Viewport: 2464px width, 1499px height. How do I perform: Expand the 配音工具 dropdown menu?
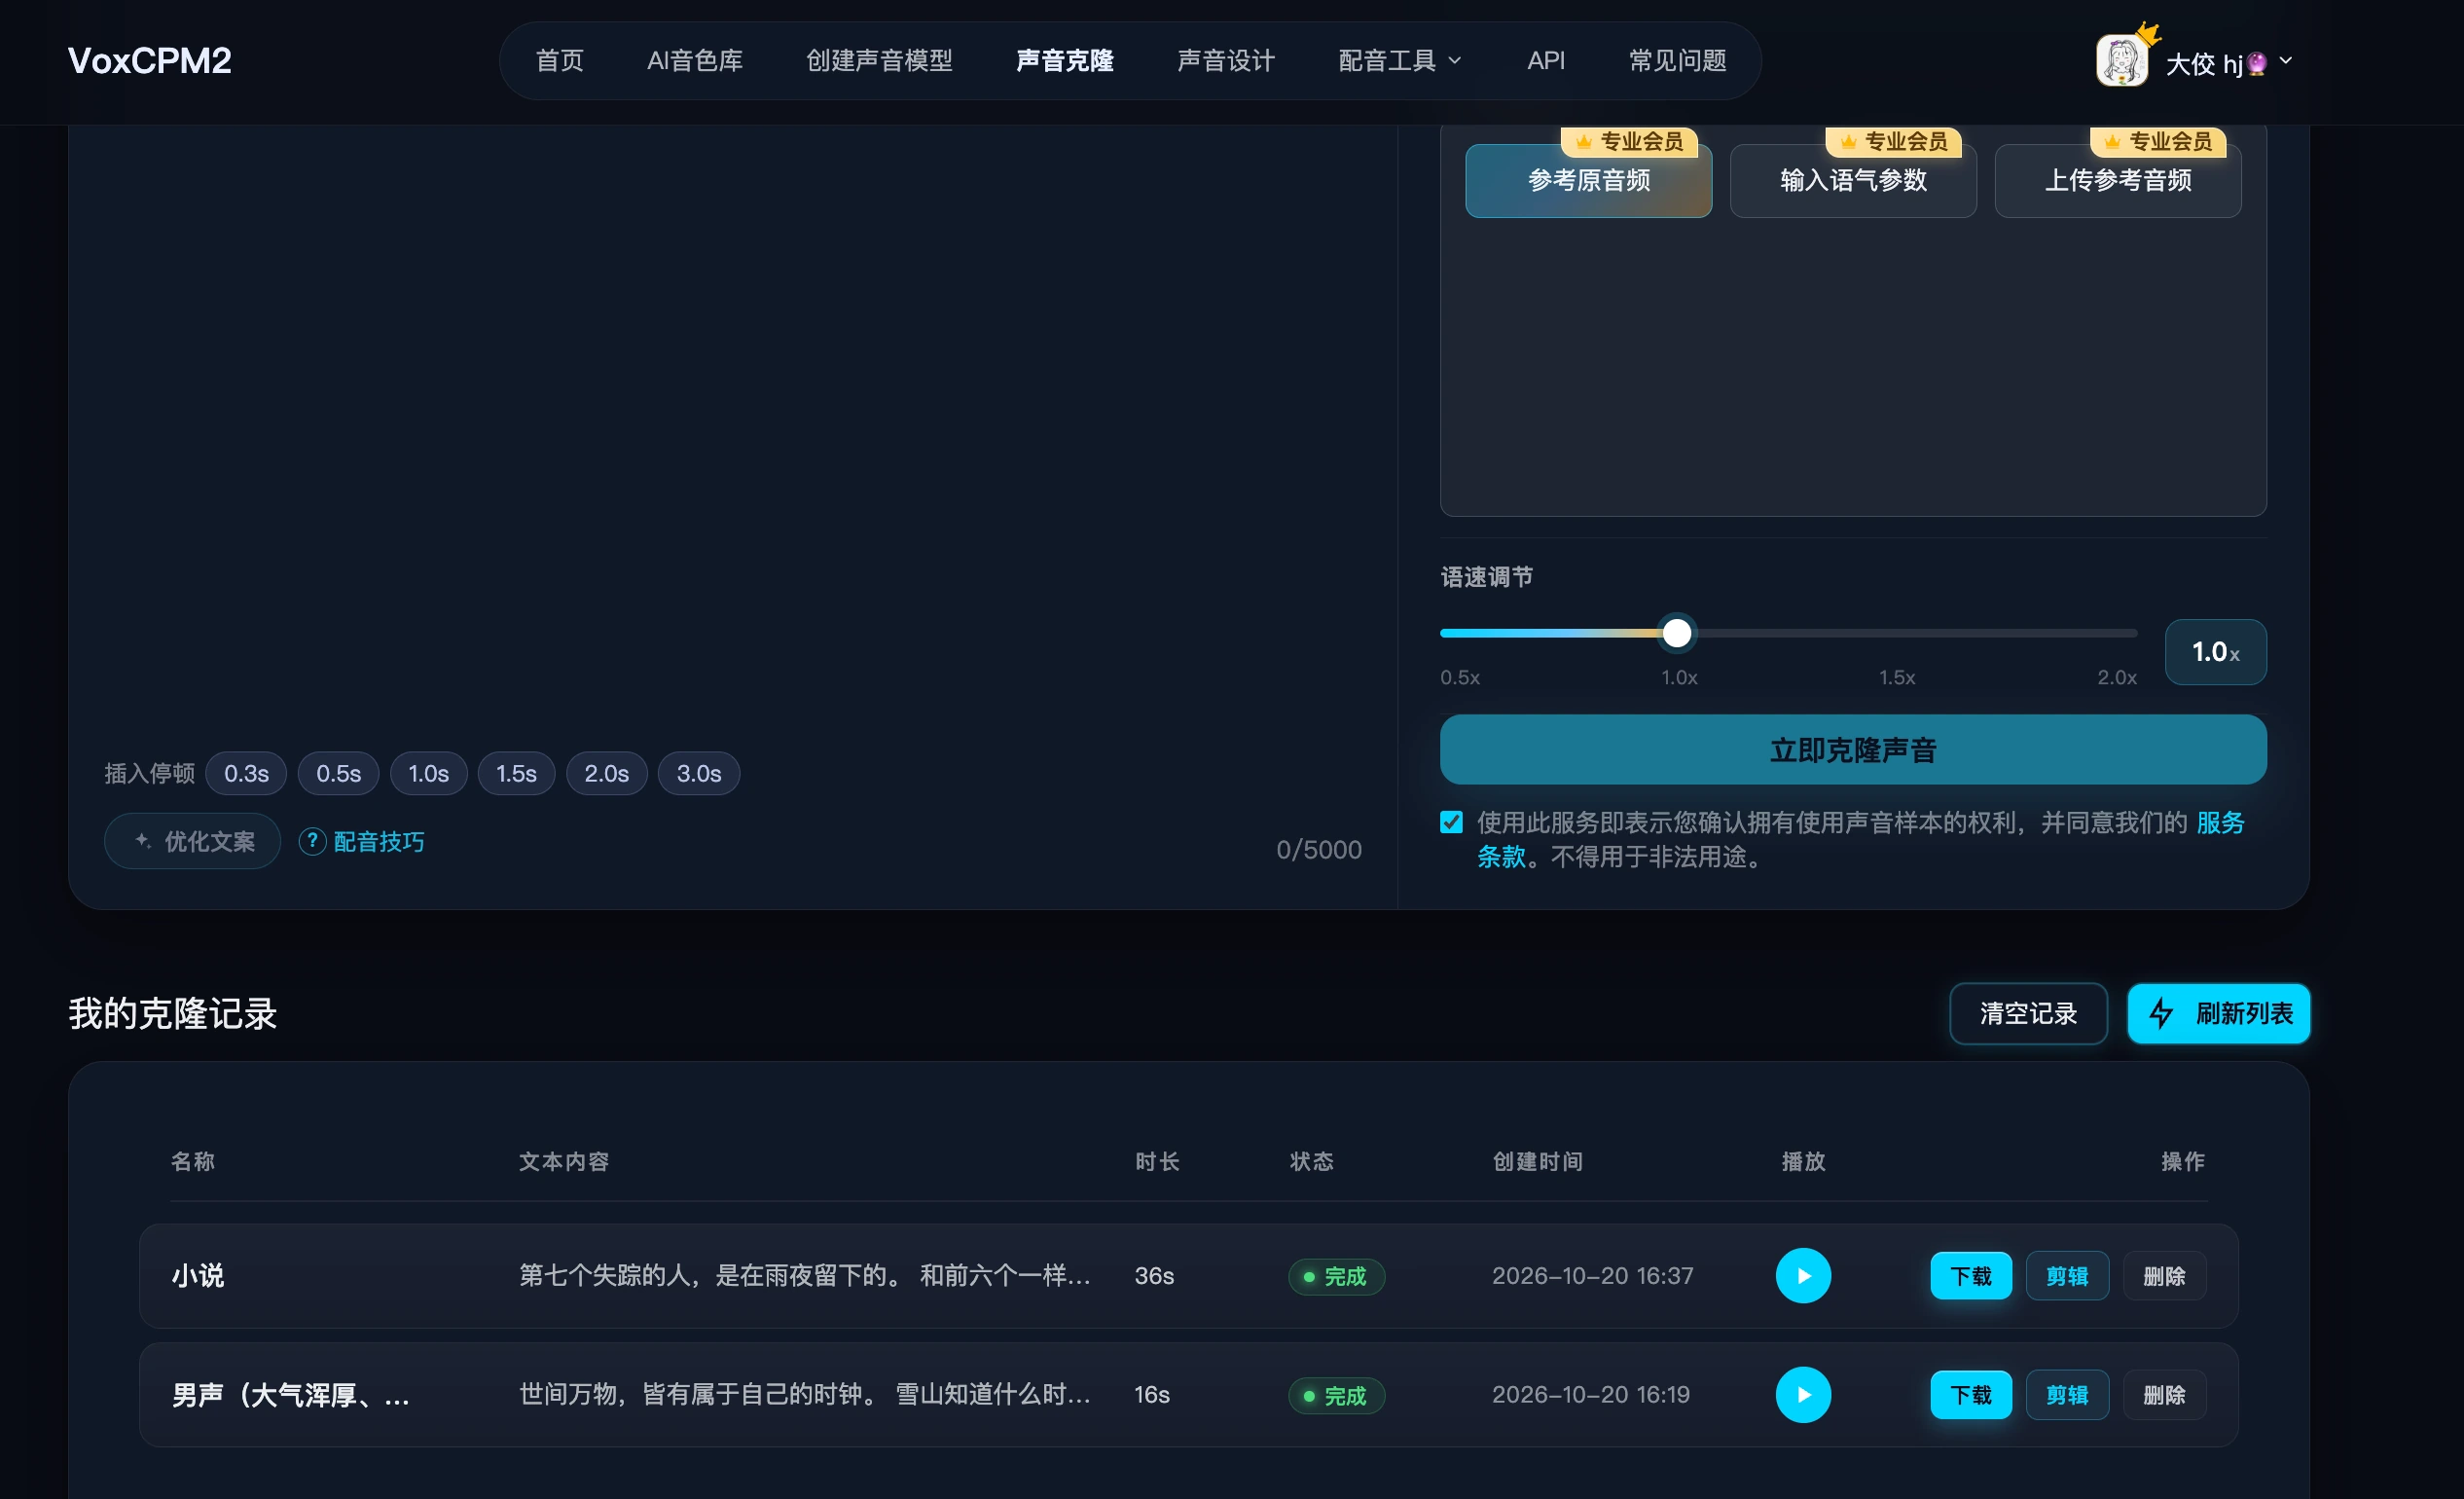point(1399,61)
